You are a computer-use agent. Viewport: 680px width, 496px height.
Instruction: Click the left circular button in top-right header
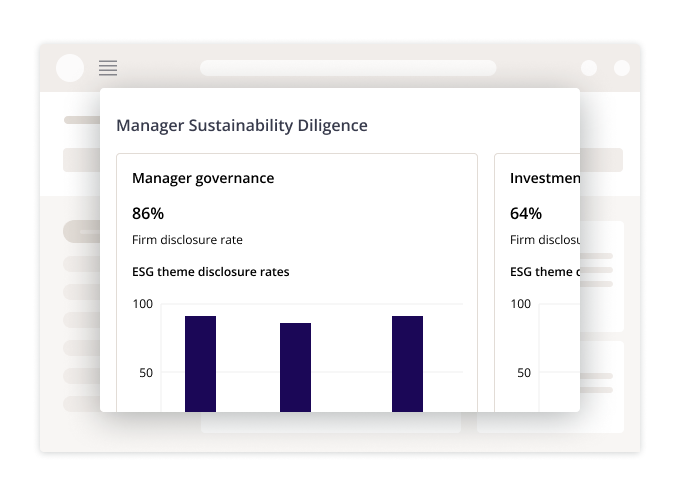[x=589, y=68]
